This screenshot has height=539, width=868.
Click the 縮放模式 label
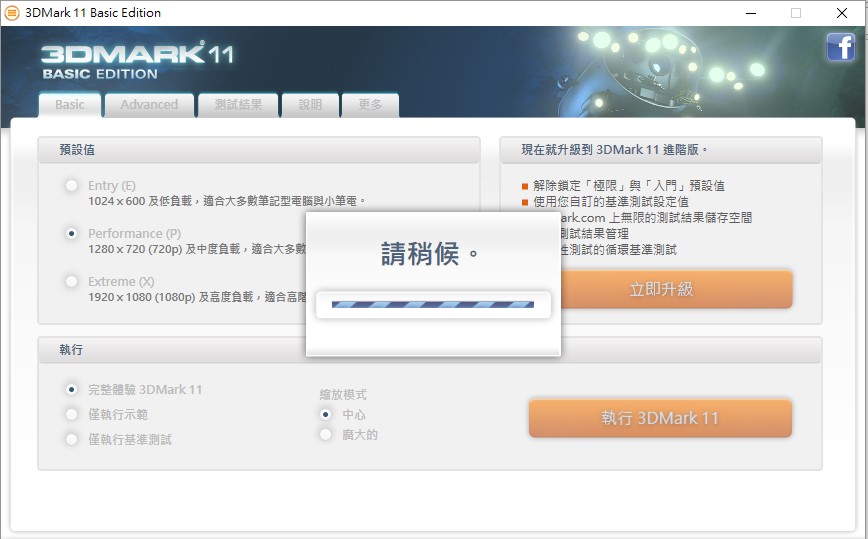pos(343,395)
